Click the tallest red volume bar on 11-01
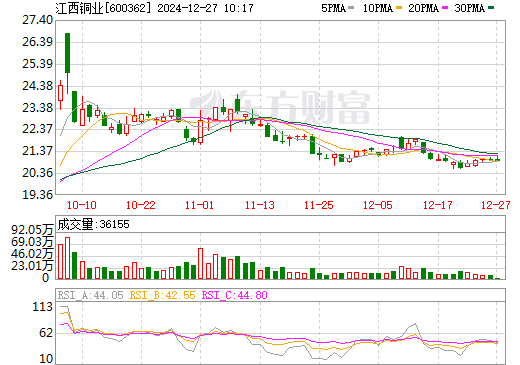The width and height of the screenshot is (520, 365). (x=200, y=263)
